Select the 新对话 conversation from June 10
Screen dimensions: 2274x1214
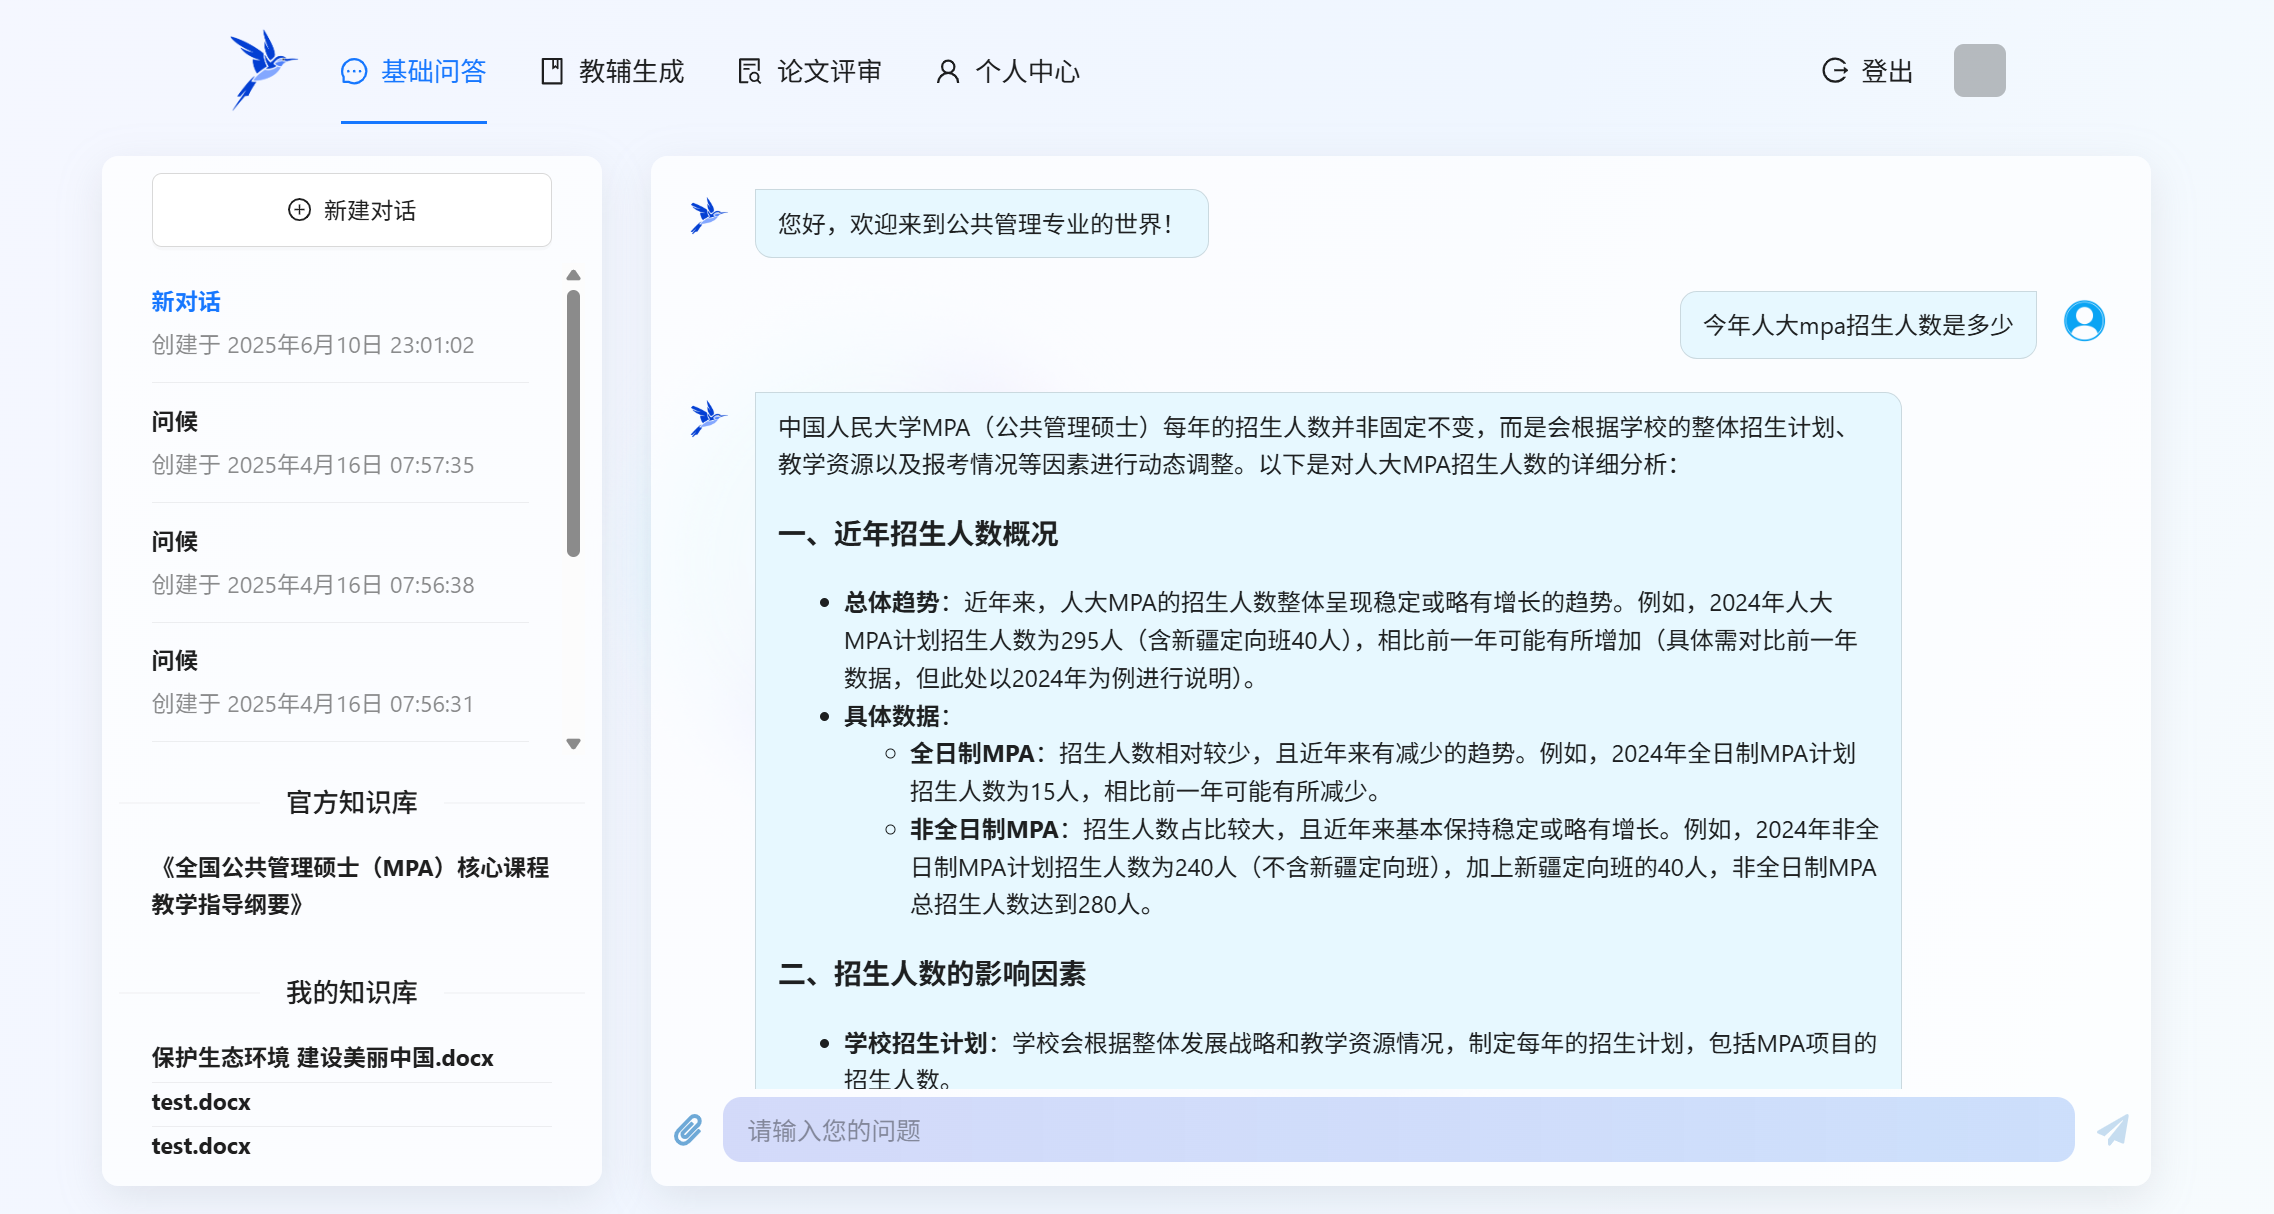pos(312,322)
